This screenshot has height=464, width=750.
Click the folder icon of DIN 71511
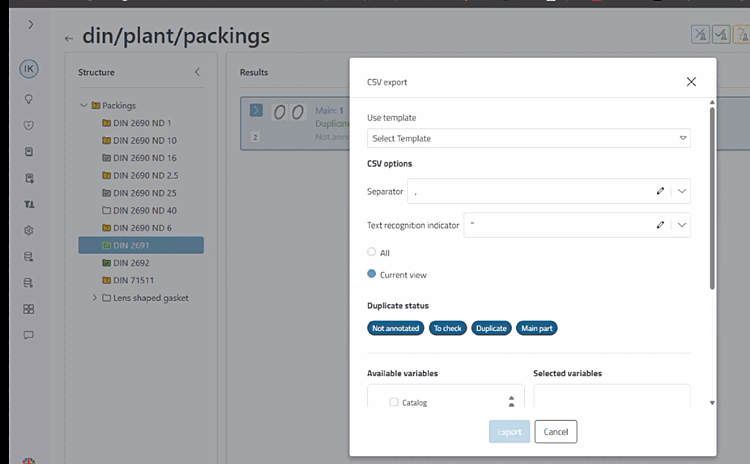[x=107, y=280]
